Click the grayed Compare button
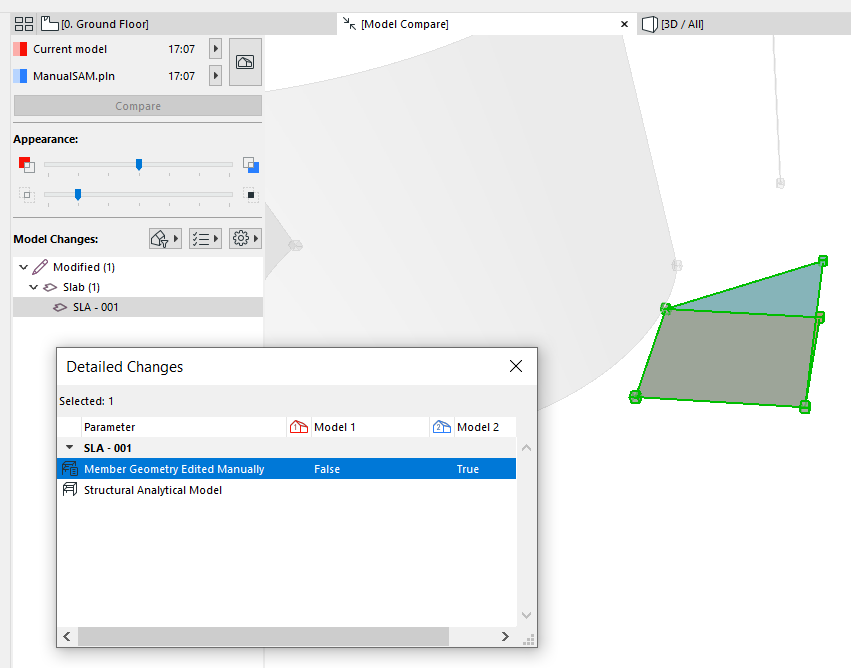851x668 pixels. (138, 106)
